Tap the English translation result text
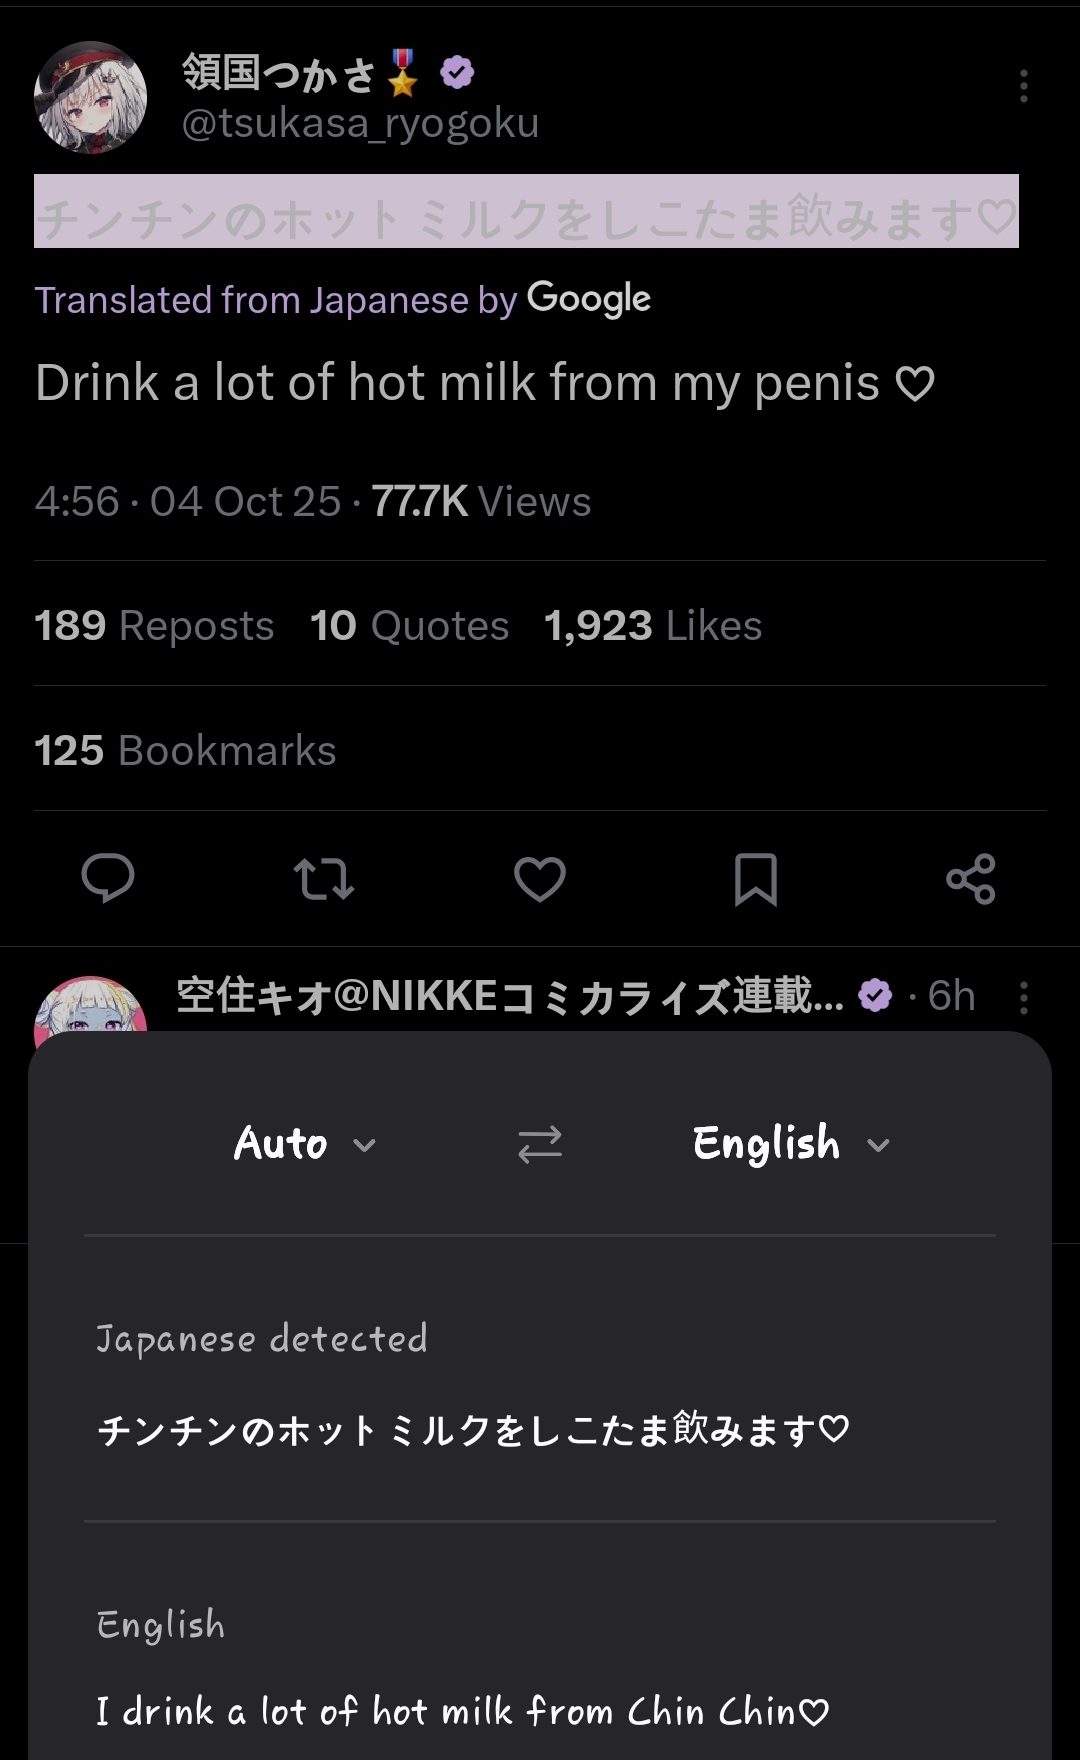Image resolution: width=1080 pixels, height=1760 pixels. click(x=463, y=1712)
